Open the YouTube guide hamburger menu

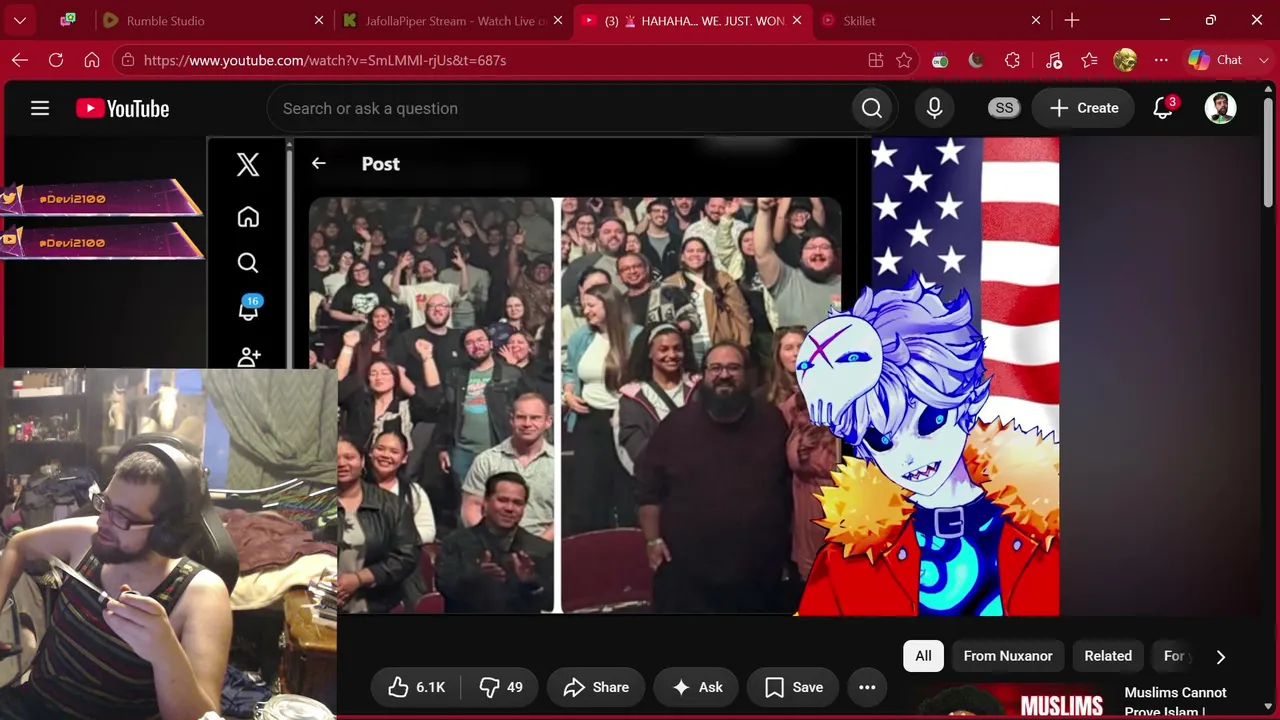coord(40,108)
